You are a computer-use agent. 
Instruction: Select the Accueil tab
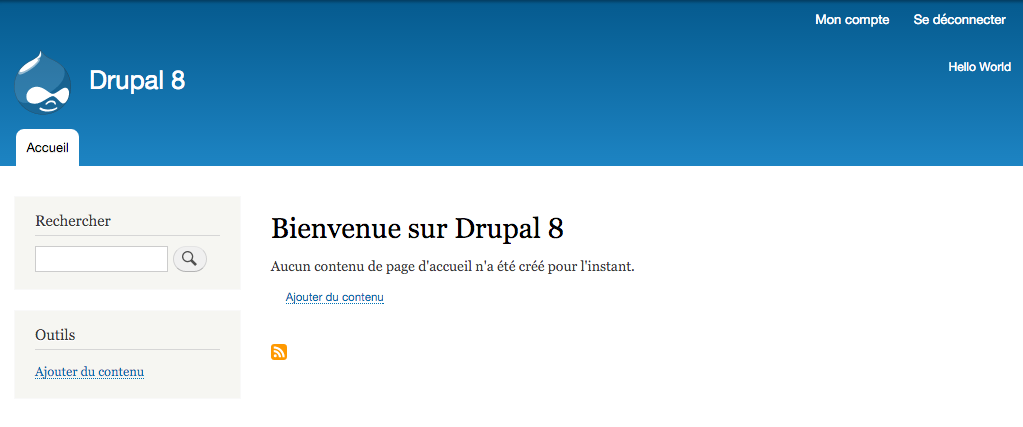(48, 148)
